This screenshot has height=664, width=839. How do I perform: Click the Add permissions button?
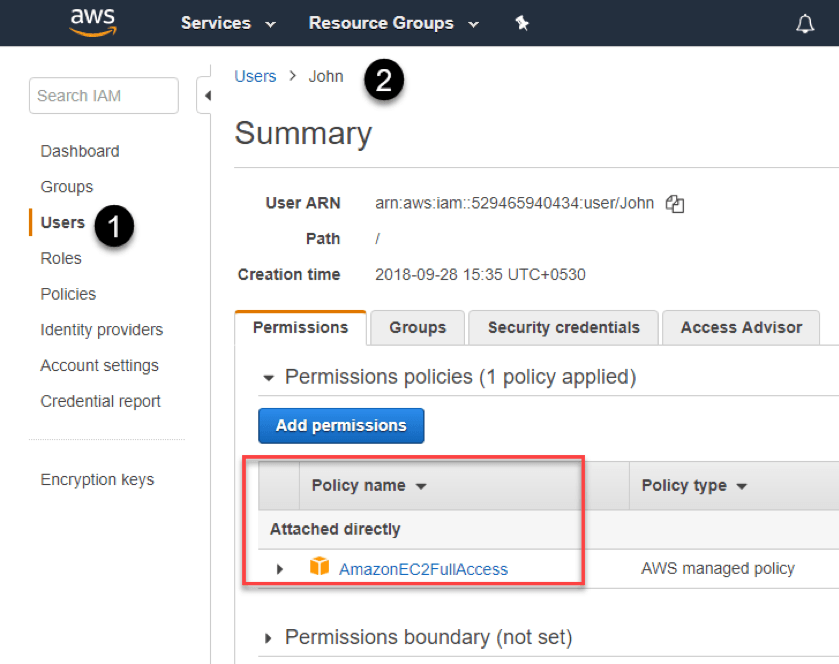[340, 425]
